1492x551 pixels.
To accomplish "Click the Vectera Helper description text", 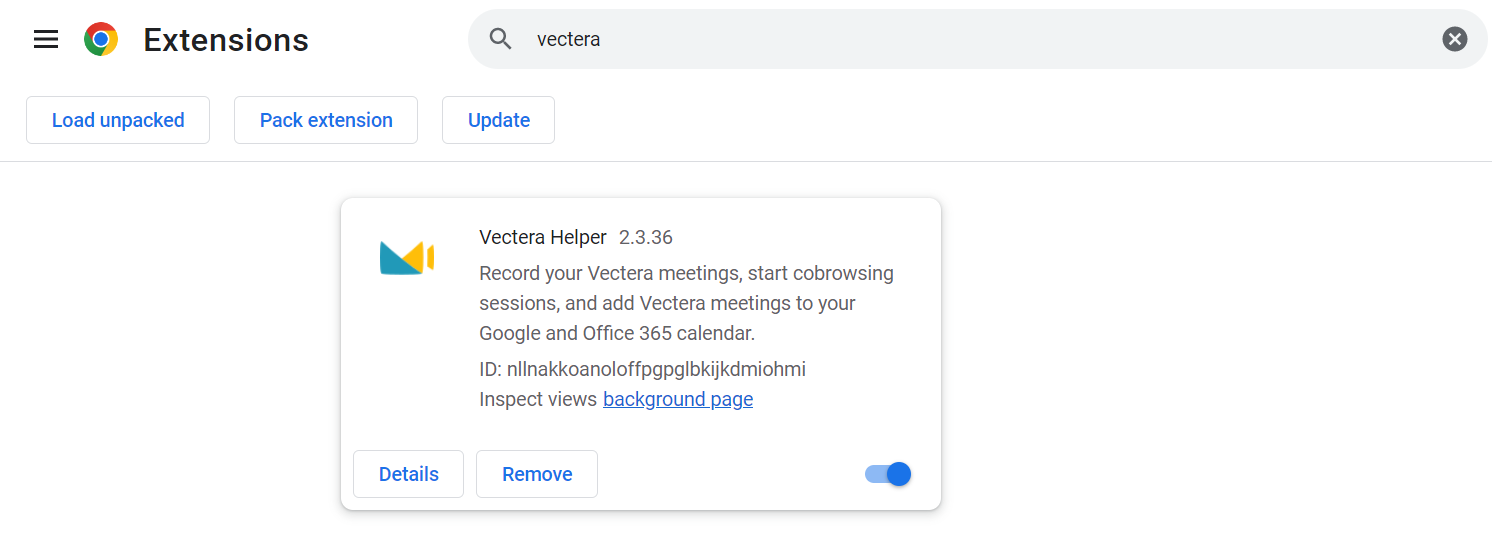I will coord(687,303).
